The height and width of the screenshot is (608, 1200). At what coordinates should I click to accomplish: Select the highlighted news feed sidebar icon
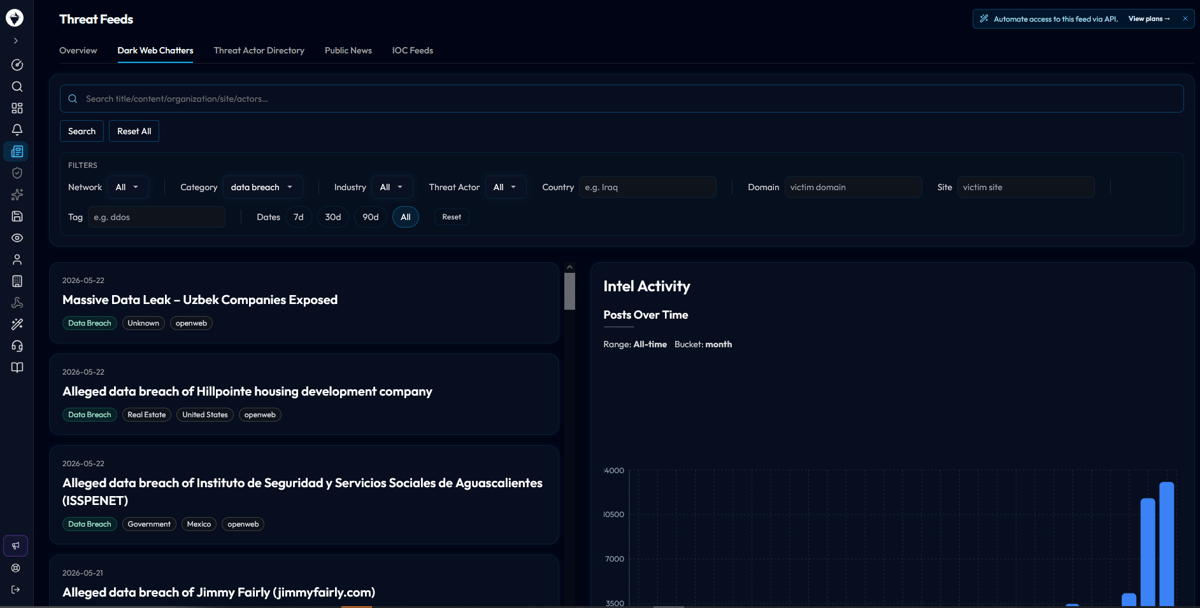pos(17,152)
